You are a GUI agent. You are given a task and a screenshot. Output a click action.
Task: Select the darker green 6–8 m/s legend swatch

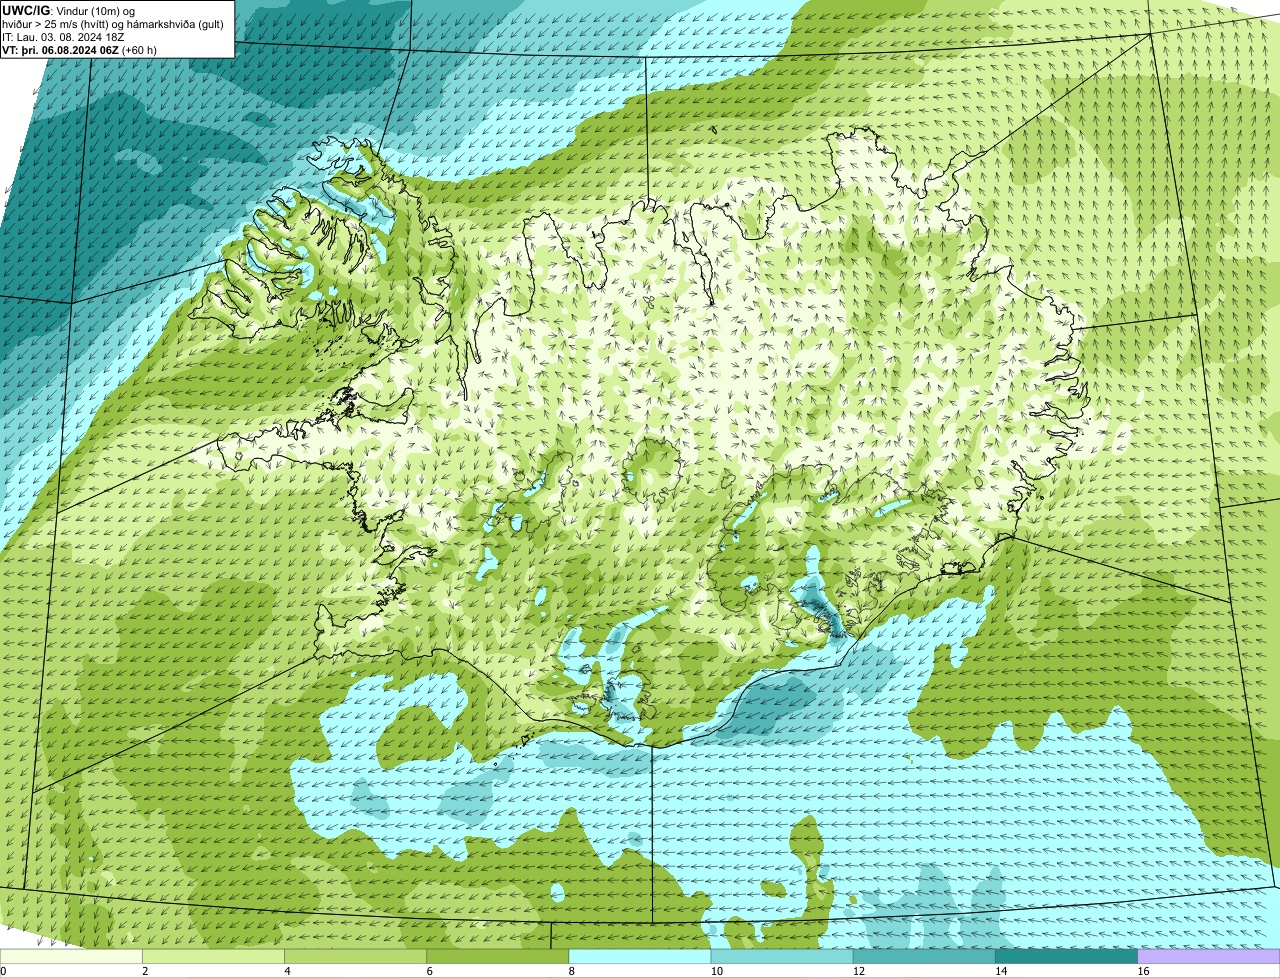[x=499, y=956]
